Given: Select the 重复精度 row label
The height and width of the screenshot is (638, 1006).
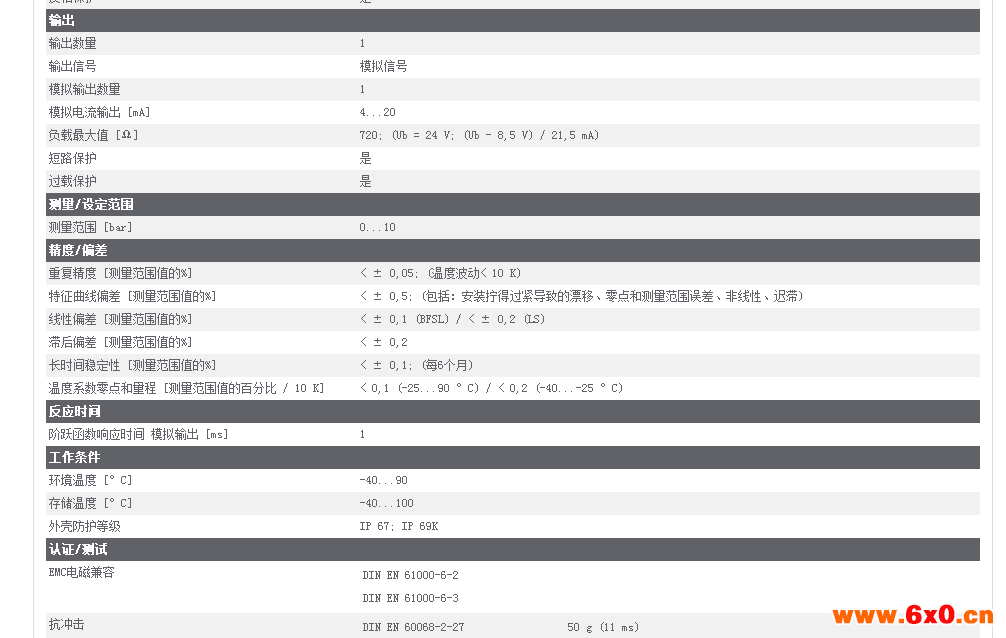Looking at the screenshot, I should point(120,273).
